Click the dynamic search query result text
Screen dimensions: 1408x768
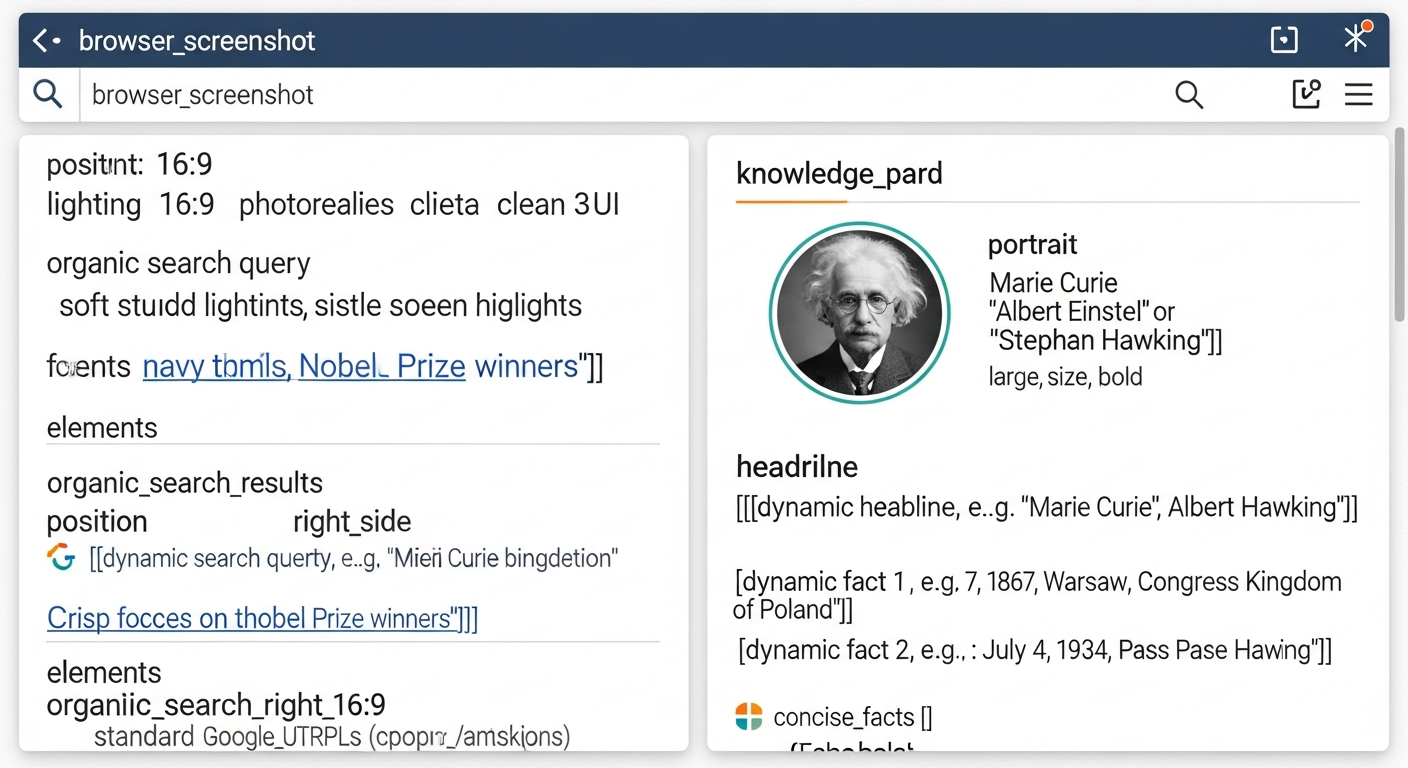[x=353, y=558]
